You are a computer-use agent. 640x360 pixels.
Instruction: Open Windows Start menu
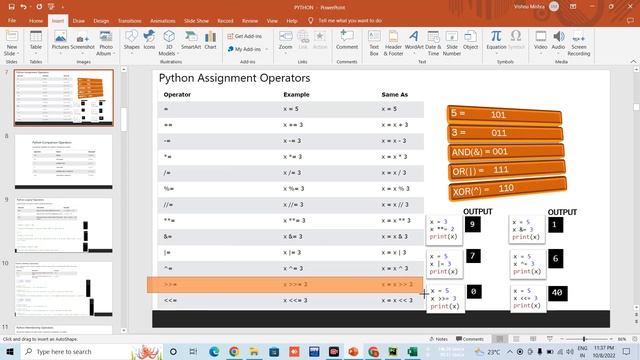[x=9, y=351]
